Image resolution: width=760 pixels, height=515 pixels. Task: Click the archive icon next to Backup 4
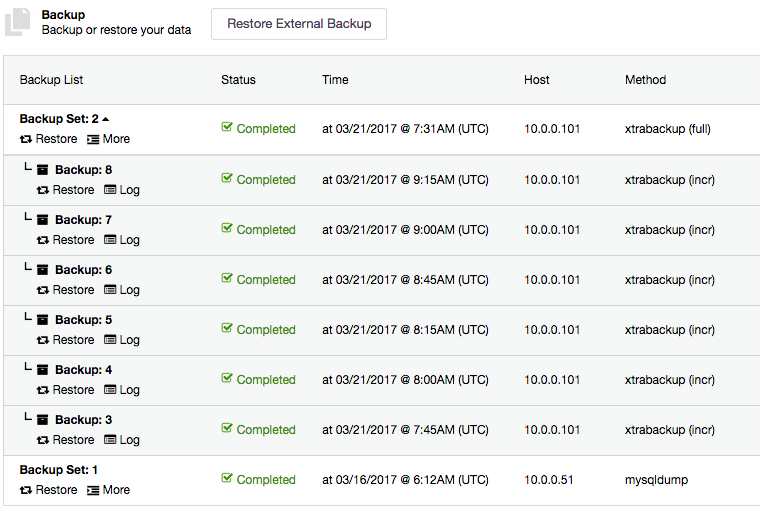43,370
